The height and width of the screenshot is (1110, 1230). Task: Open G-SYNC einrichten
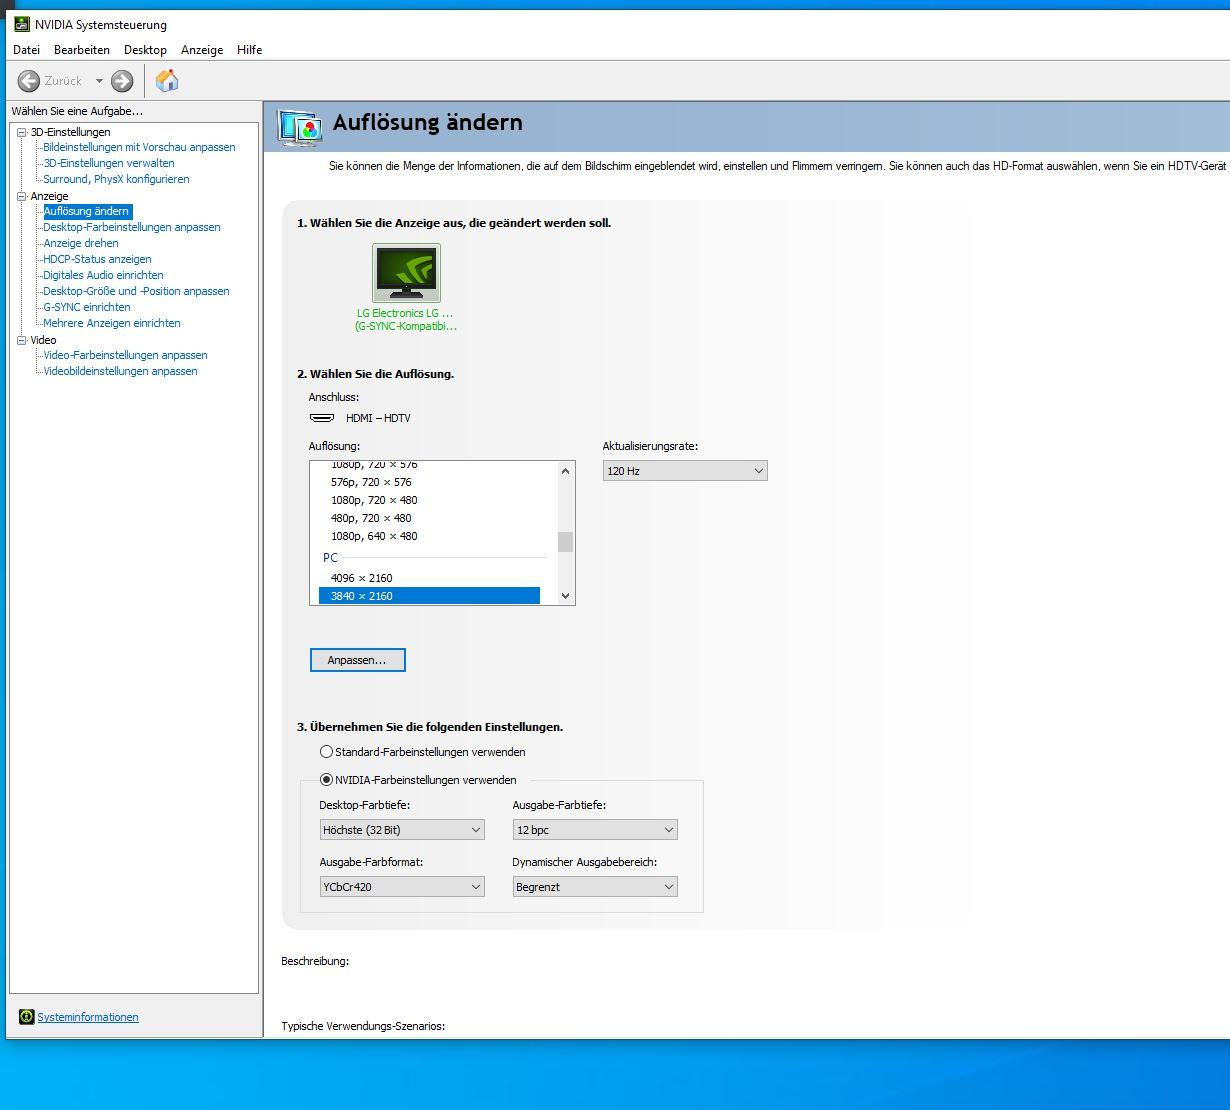87,307
